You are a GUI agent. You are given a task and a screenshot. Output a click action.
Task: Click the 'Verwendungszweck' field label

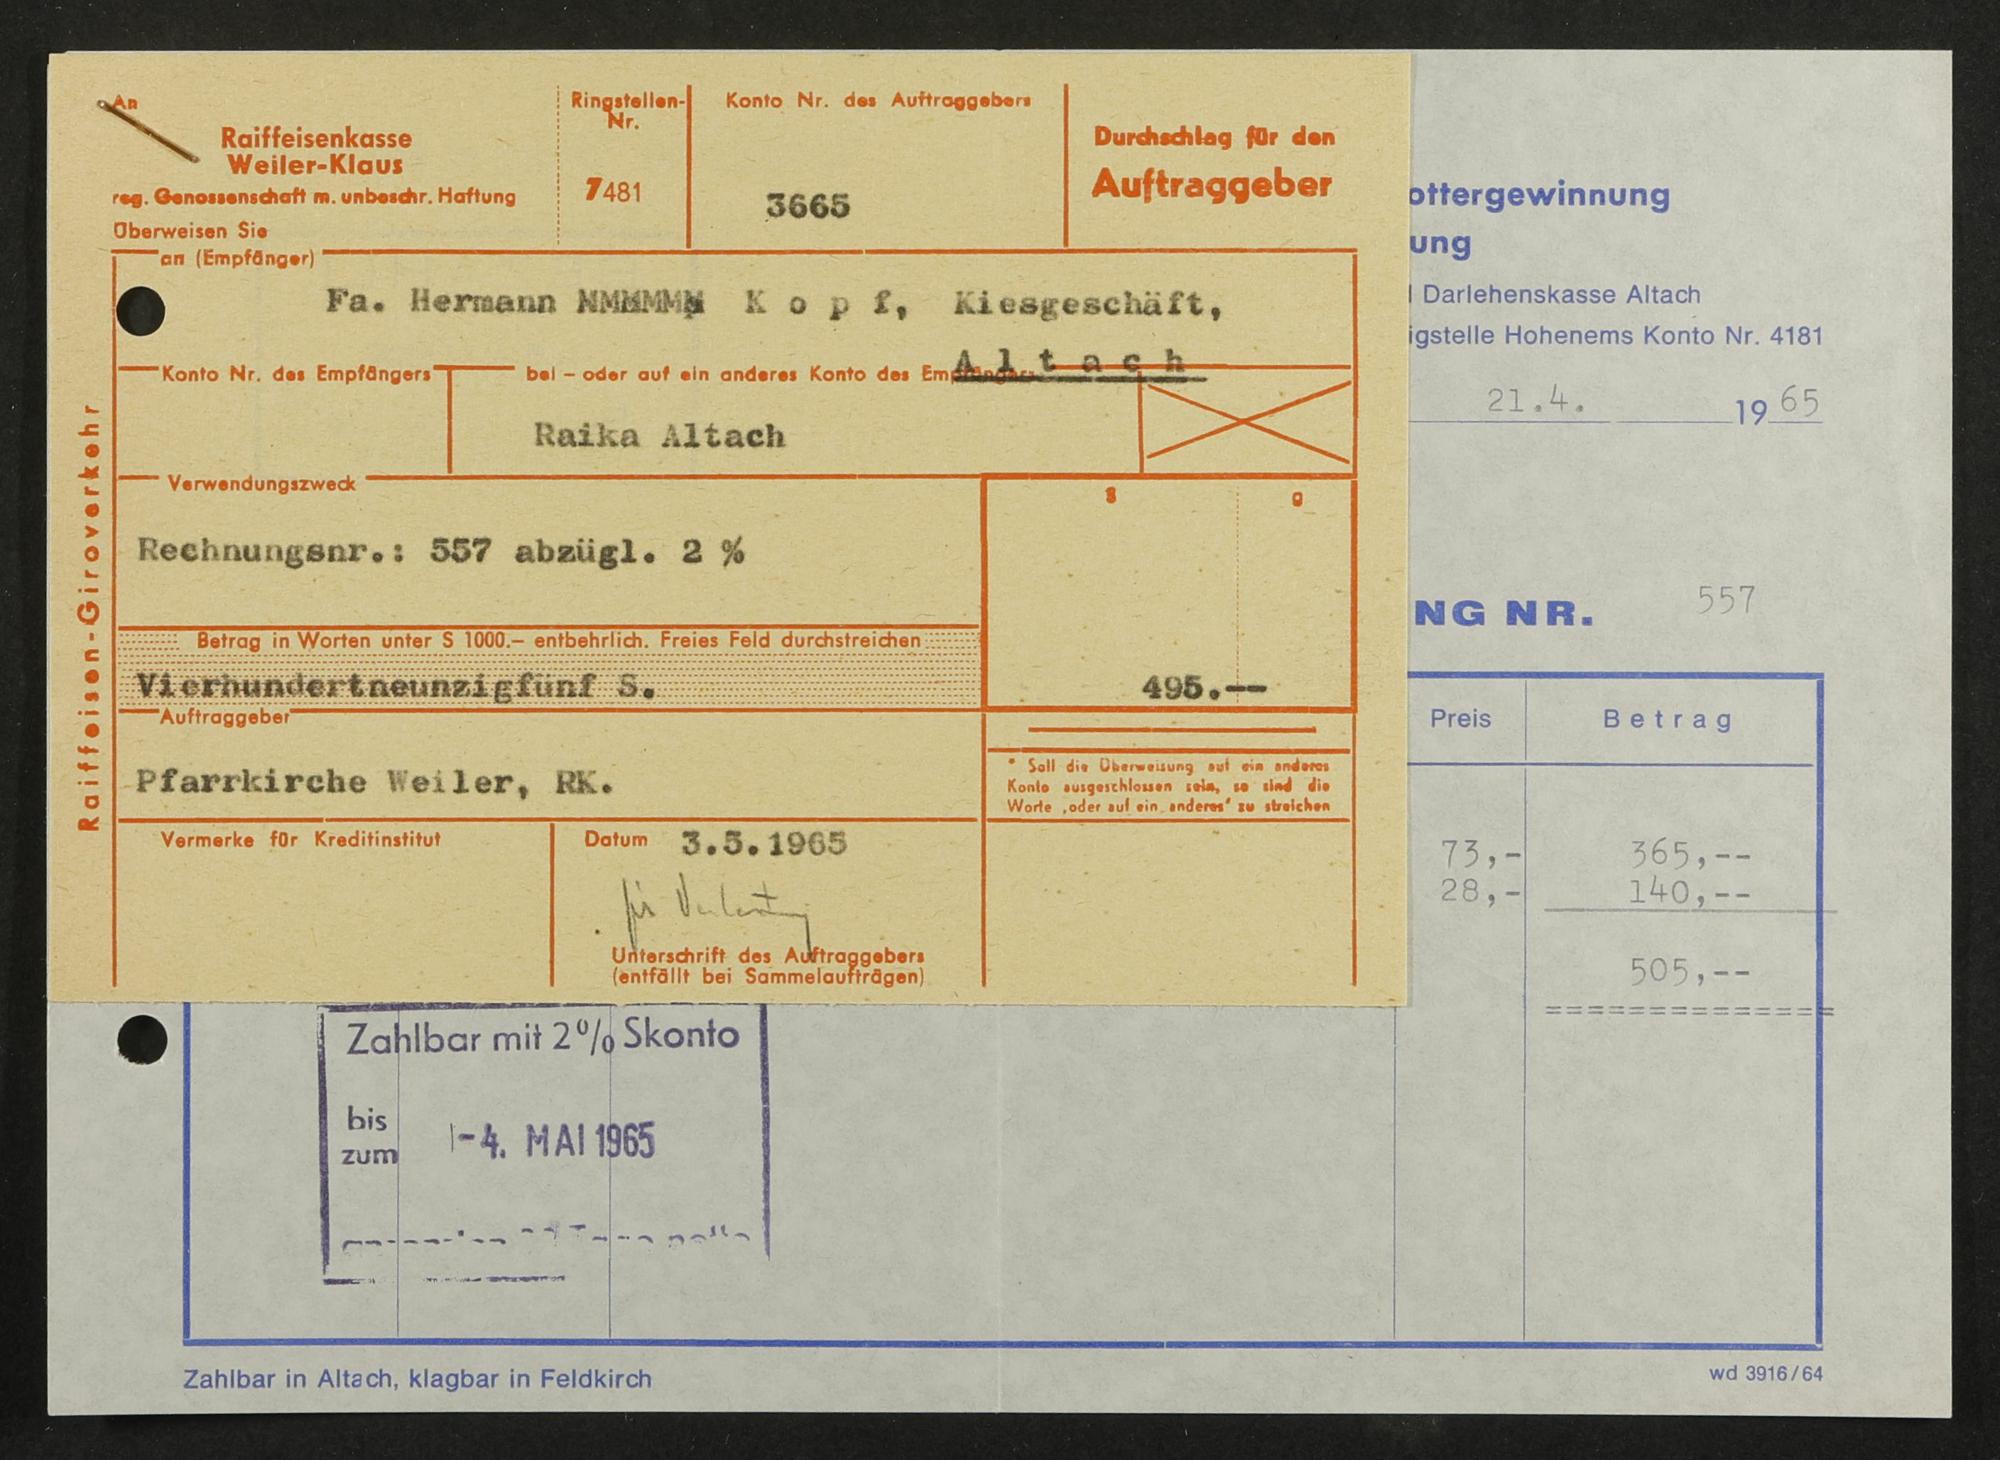tap(261, 484)
